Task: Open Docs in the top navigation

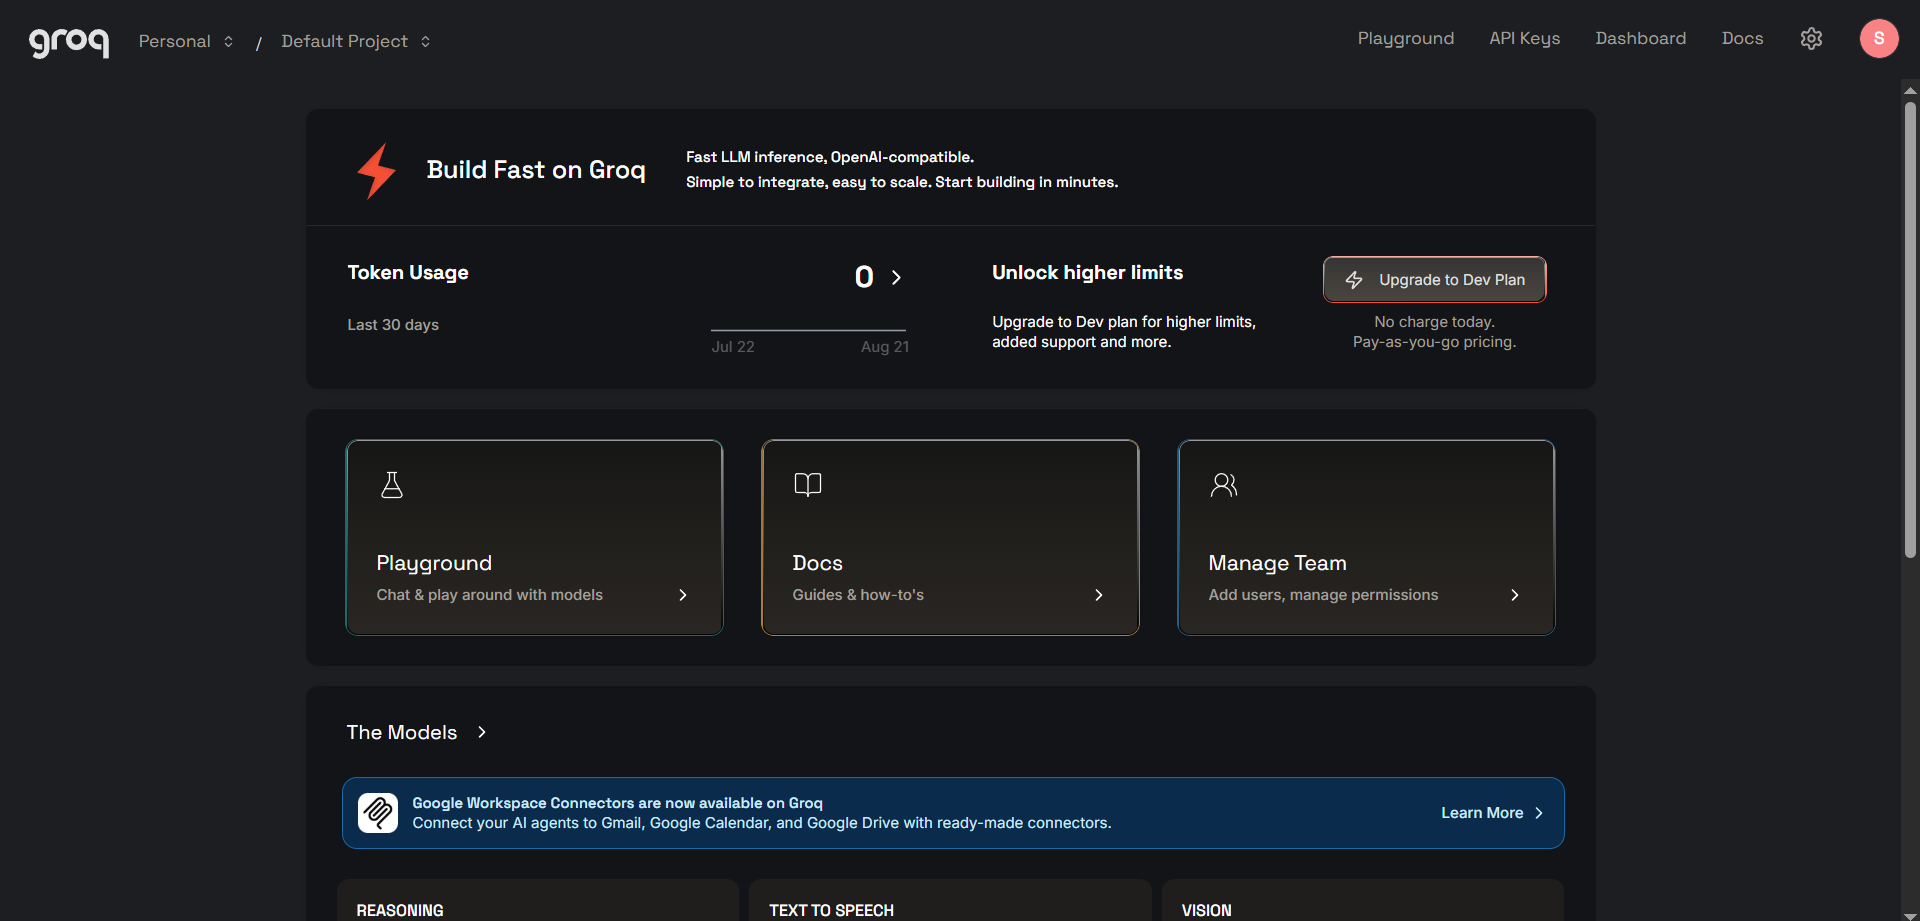Action: pyautogui.click(x=1742, y=38)
